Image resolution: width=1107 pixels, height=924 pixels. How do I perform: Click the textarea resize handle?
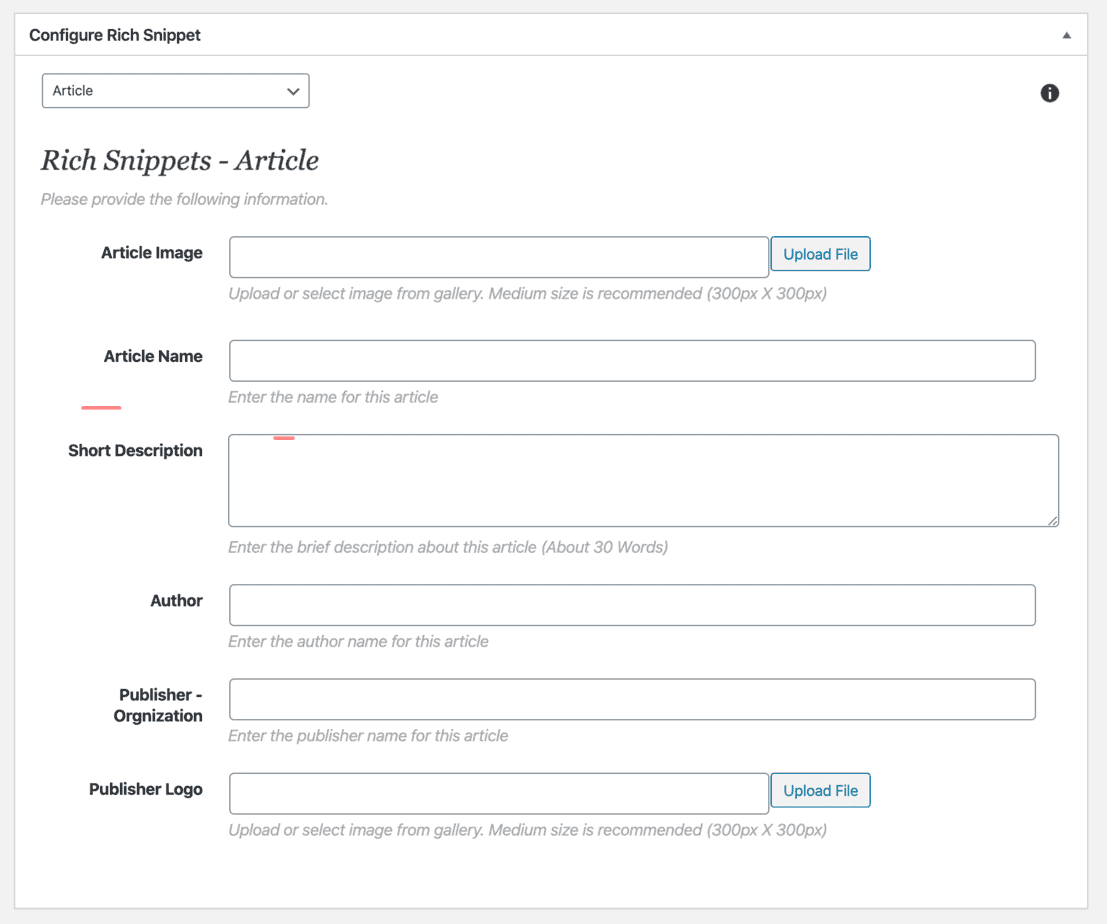(x=1054, y=520)
